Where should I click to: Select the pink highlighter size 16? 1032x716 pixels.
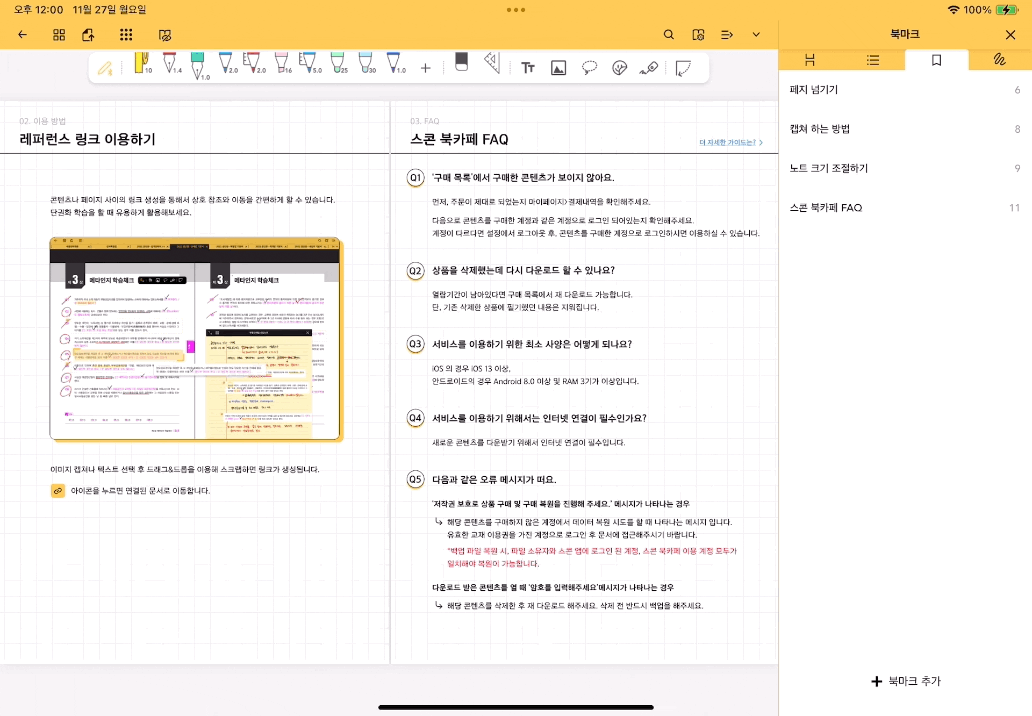(283, 64)
